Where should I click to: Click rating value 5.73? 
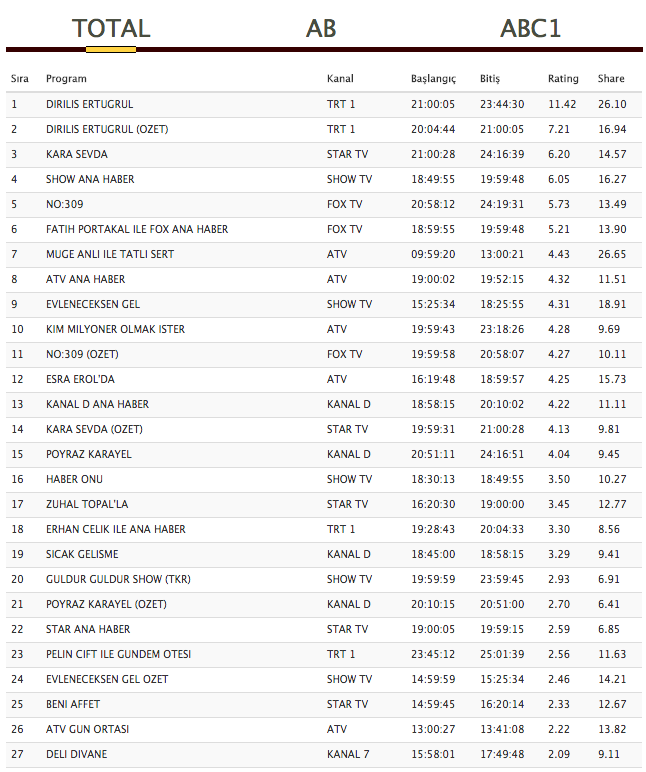pos(559,204)
